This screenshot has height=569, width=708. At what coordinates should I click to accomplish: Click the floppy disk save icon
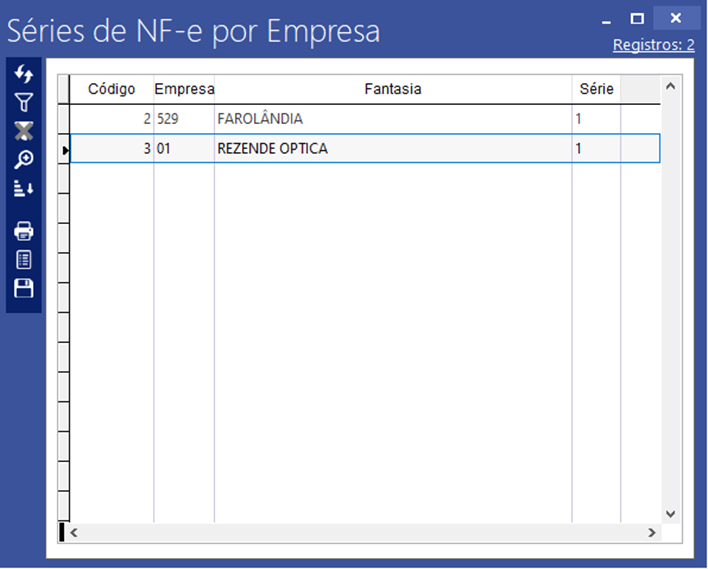point(24,289)
